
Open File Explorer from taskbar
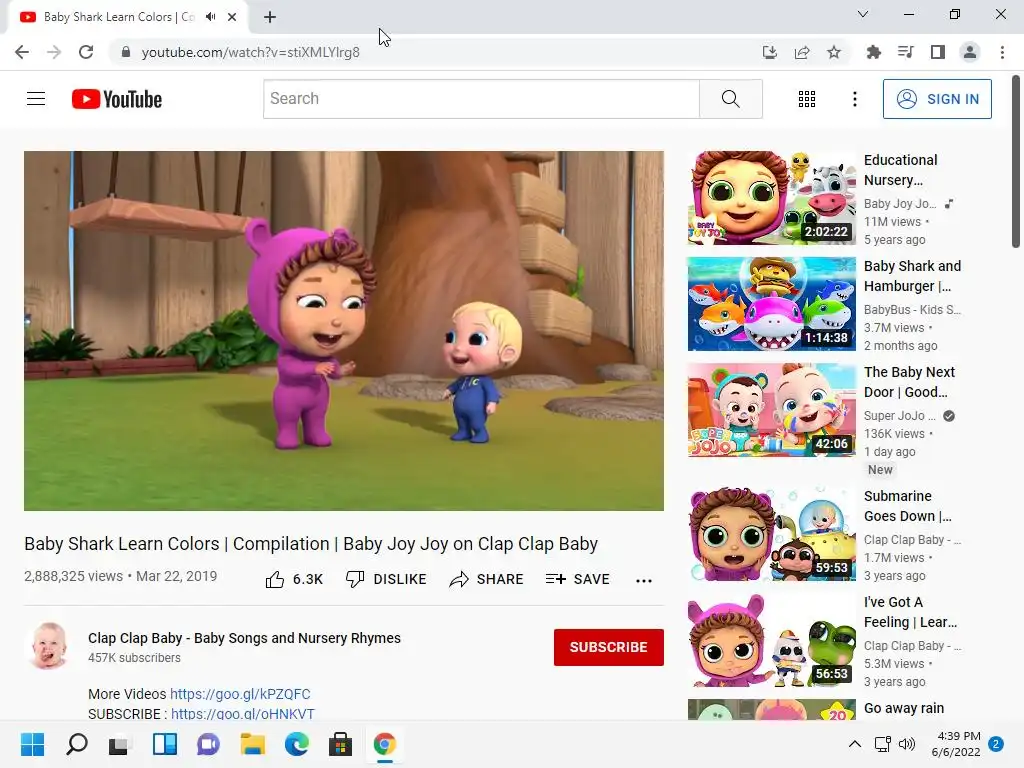[252, 744]
